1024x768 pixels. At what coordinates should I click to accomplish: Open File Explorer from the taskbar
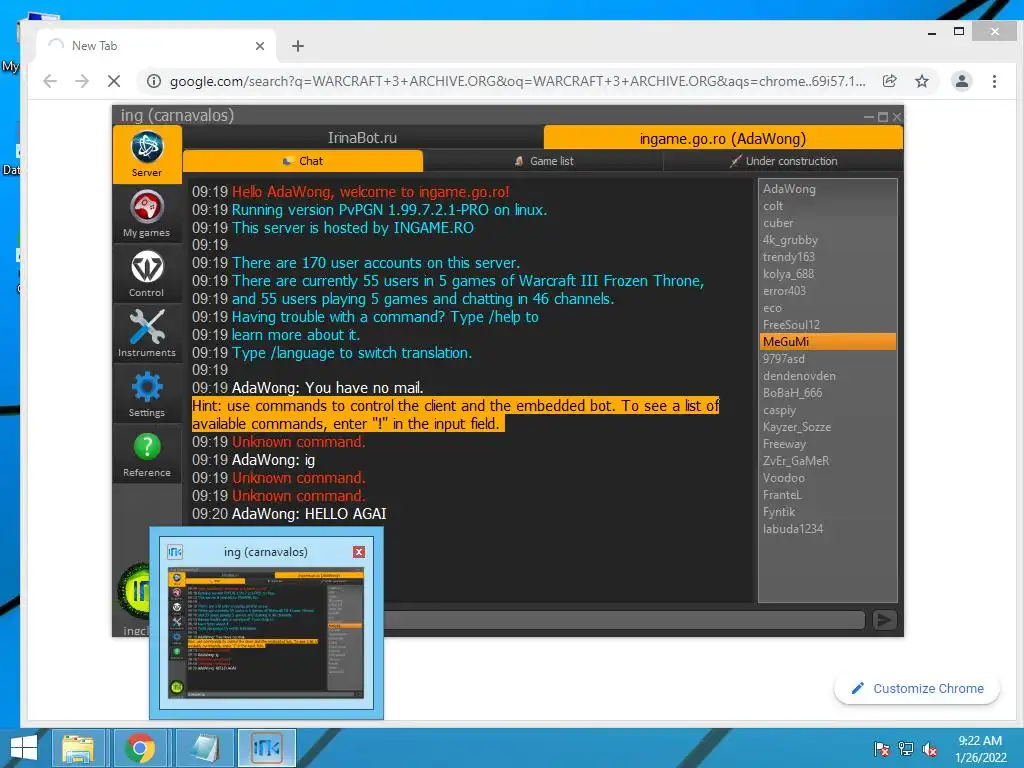78,748
